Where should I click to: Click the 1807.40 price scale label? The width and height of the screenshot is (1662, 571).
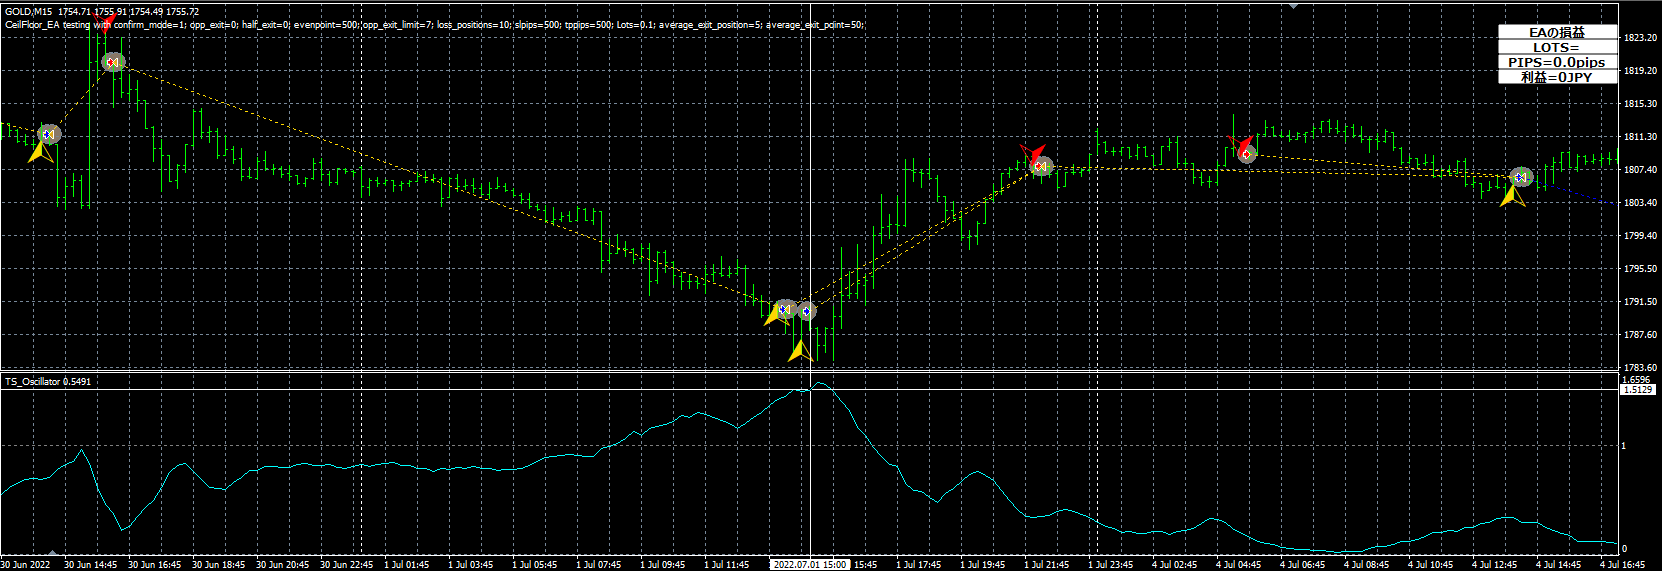click(x=1640, y=170)
